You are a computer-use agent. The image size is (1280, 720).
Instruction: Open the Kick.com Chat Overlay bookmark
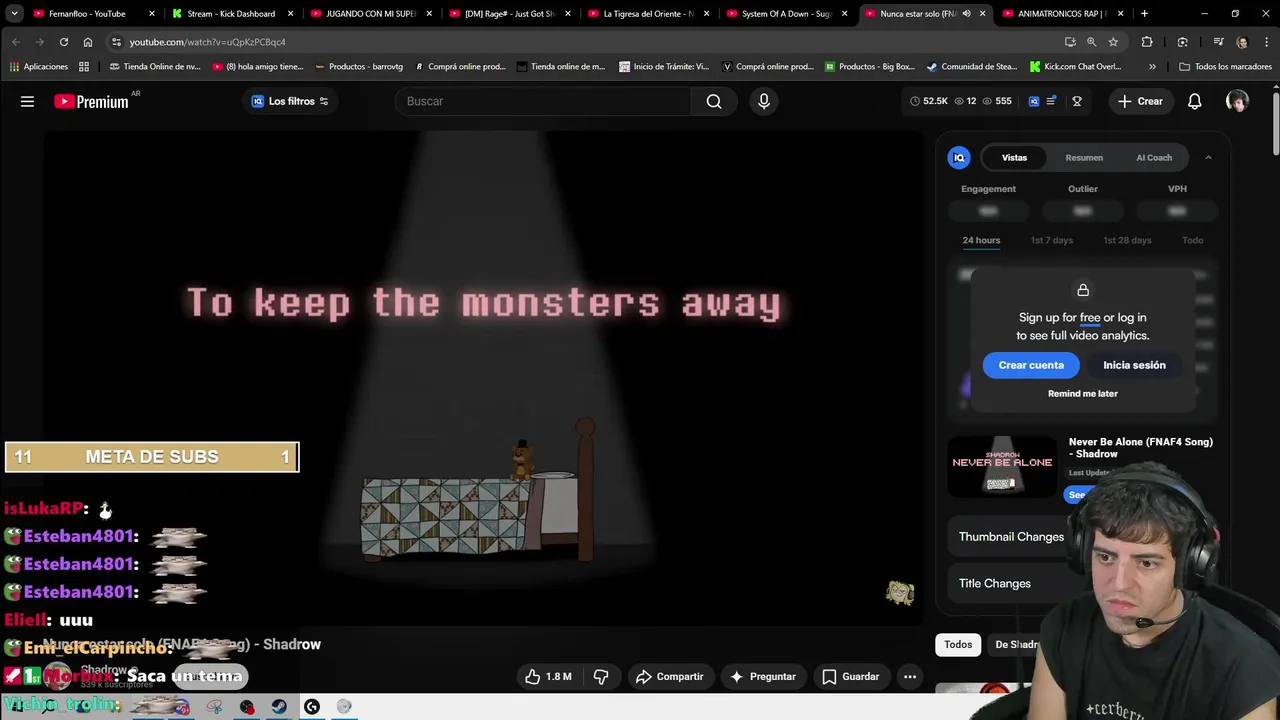[1076, 67]
